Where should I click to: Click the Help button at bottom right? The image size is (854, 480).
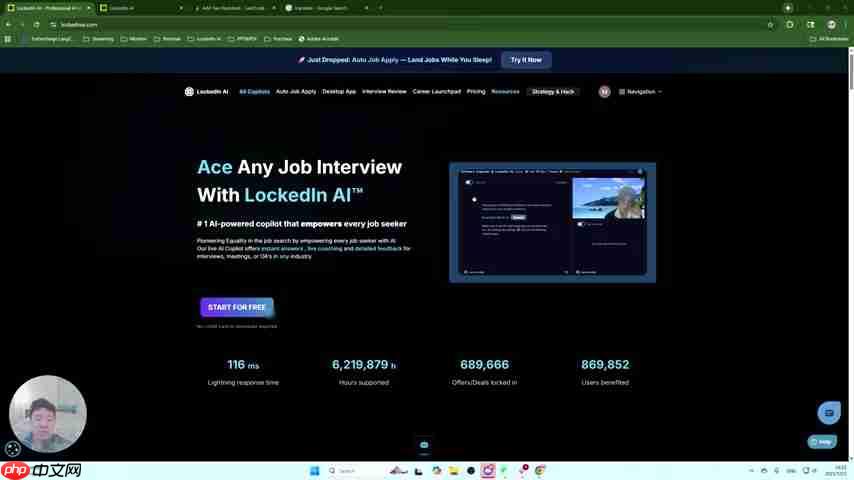point(822,442)
